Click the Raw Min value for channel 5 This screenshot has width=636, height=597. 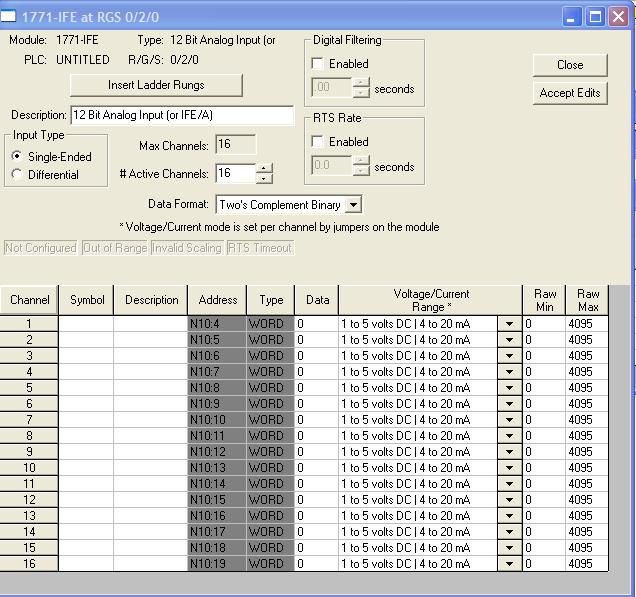point(544,388)
